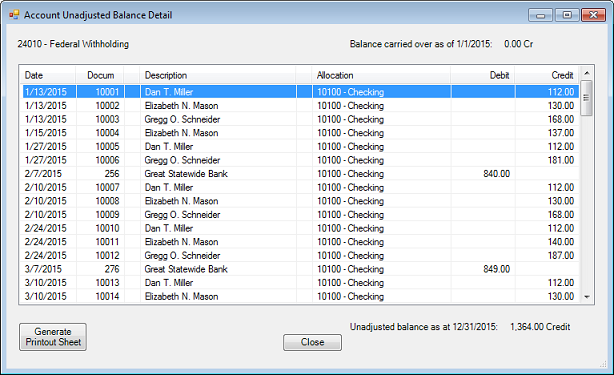This screenshot has width=614, height=375.
Task: Click the scrollbar down arrow
Action: click(587, 297)
